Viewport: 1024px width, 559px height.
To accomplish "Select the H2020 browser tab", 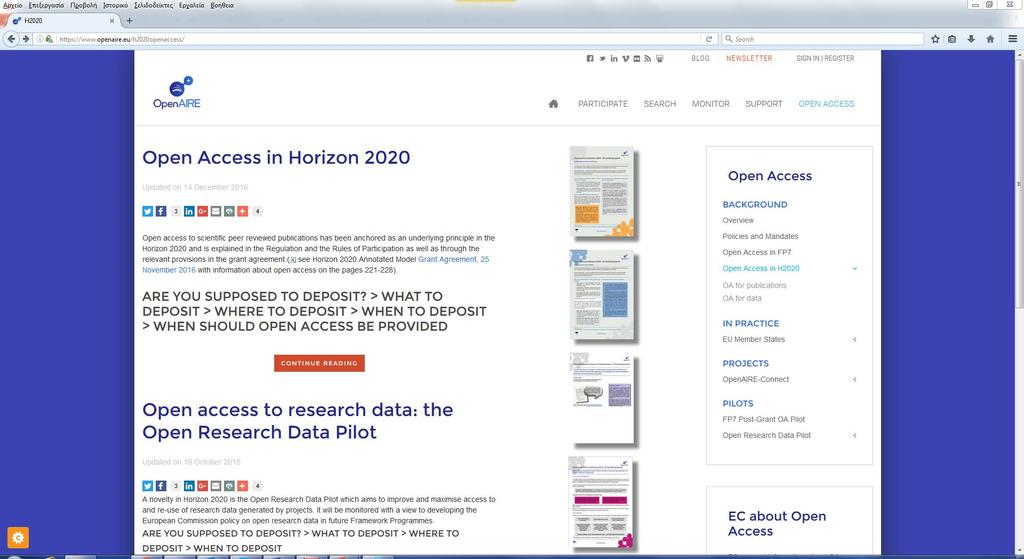I will (x=62, y=21).
